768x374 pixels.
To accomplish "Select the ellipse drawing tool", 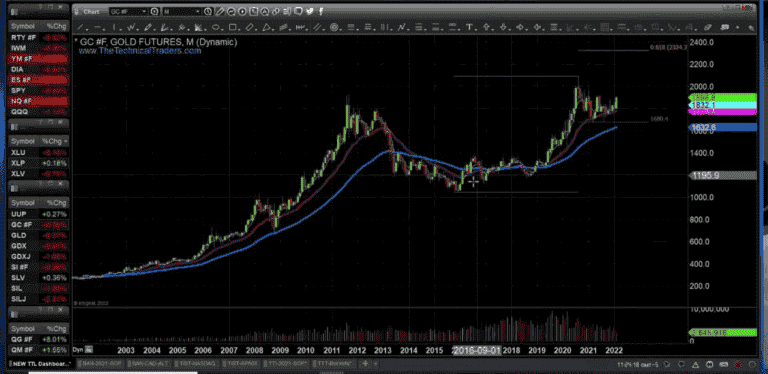I will point(216,27).
